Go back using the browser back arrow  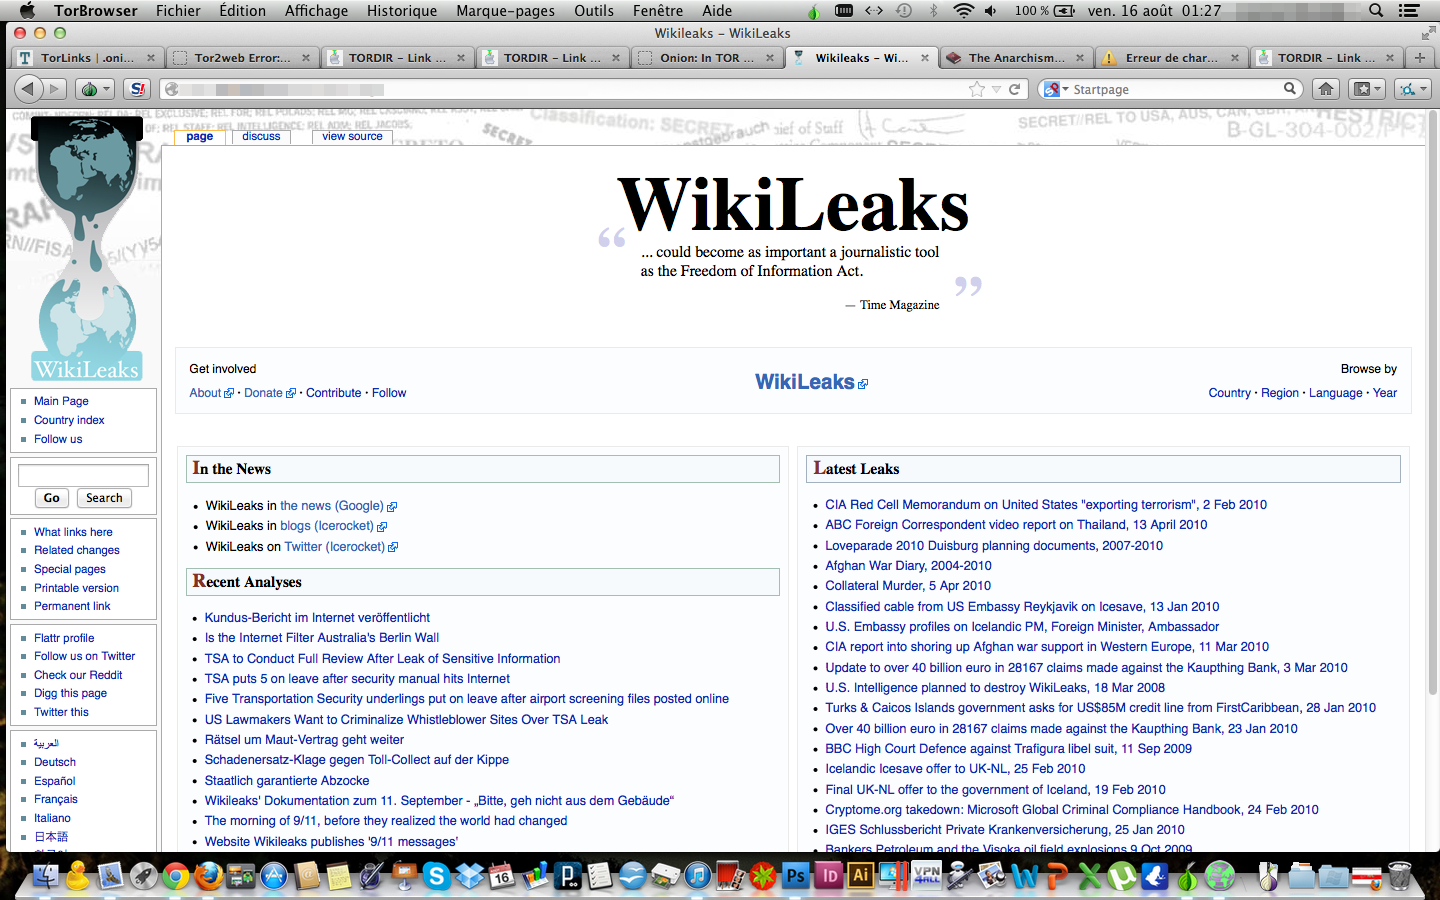click(28, 89)
